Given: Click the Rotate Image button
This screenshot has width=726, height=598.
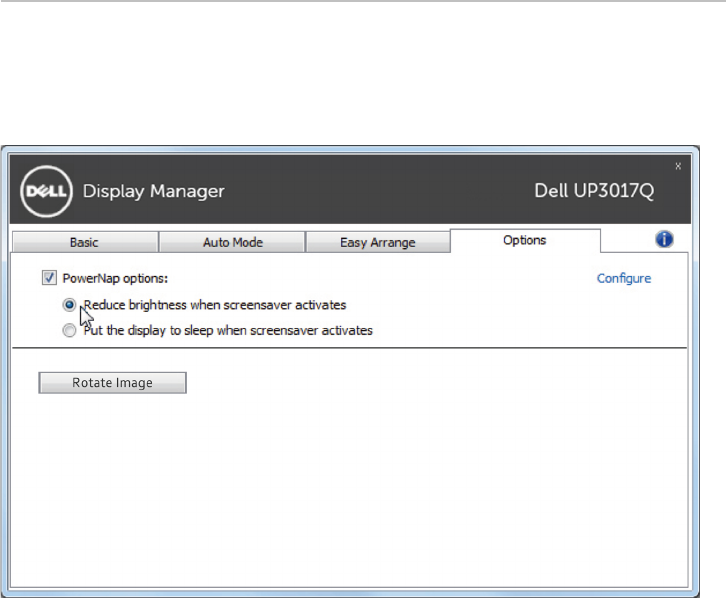Looking at the screenshot, I should (113, 383).
